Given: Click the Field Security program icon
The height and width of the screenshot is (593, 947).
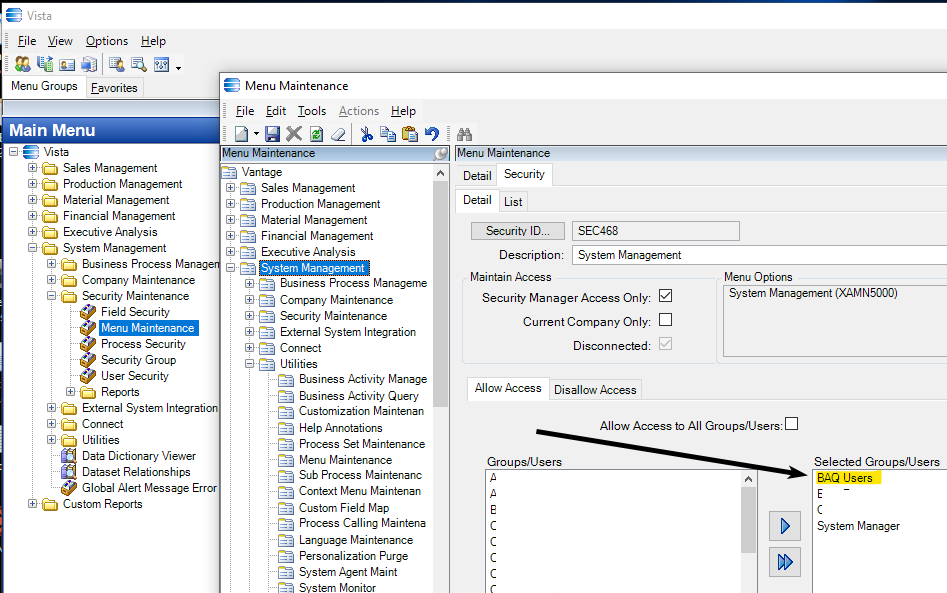Looking at the screenshot, I should tap(88, 312).
